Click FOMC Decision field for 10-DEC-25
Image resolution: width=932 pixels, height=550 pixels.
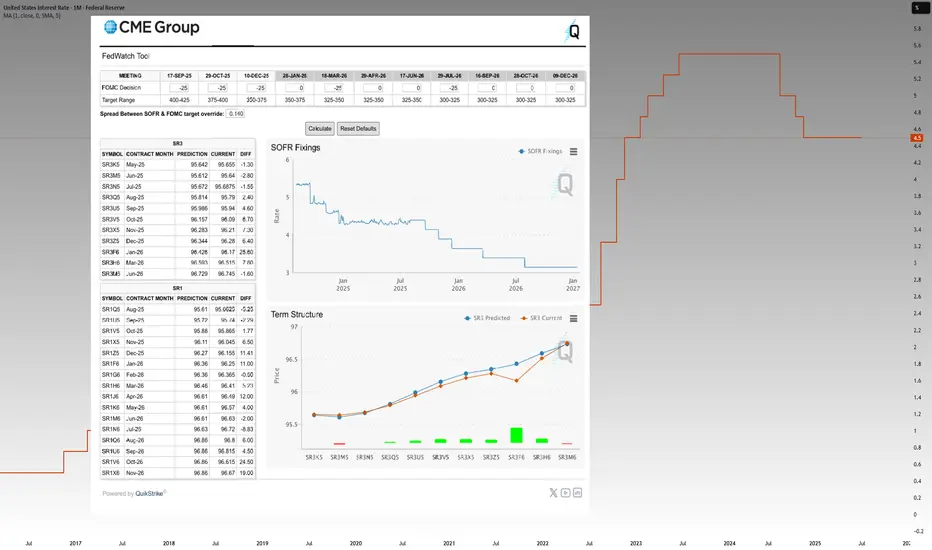pyautogui.click(x=256, y=87)
